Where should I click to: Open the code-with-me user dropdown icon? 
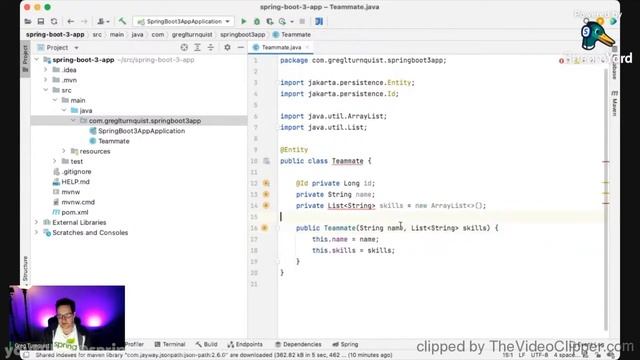coord(103,21)
